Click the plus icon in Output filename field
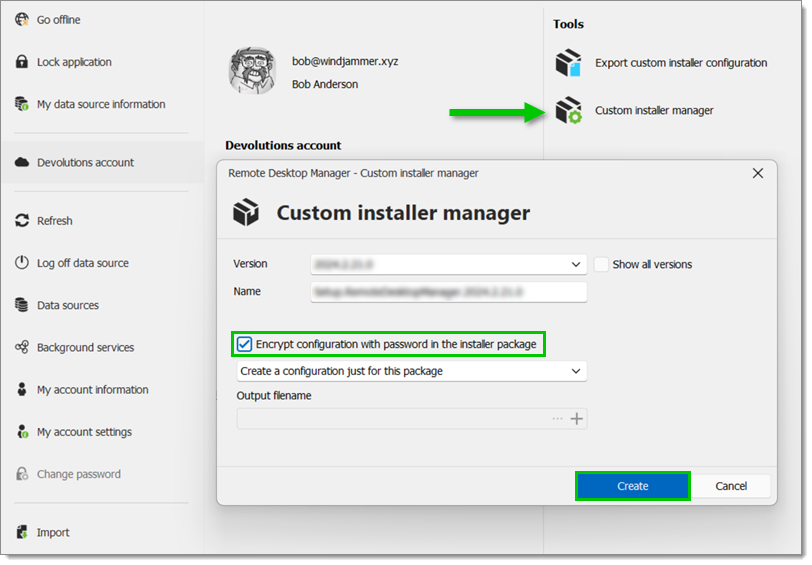This screenshot has height=565, width=812. [x=576, y=418]
